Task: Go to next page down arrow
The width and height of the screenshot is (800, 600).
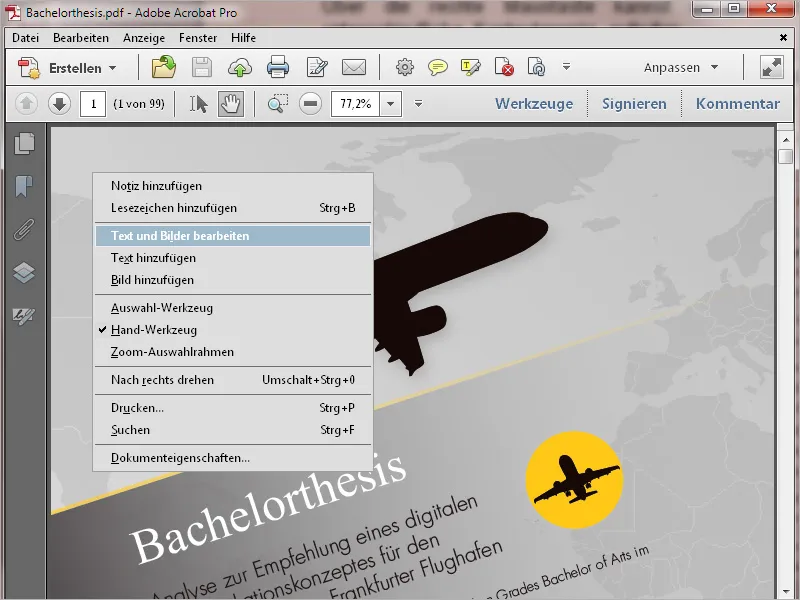Action: [x=59, y=104]
